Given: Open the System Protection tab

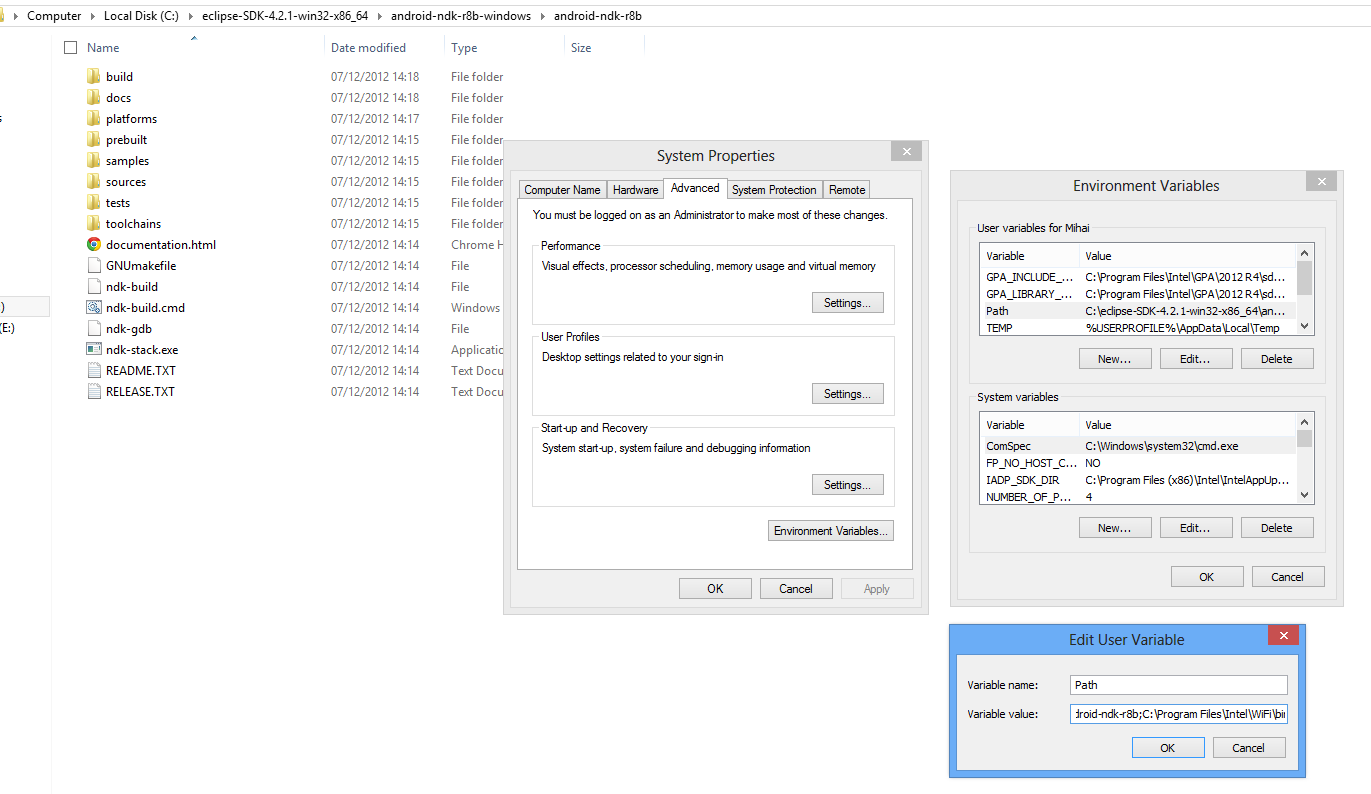Looking at the screenshot, I should 774,190.
